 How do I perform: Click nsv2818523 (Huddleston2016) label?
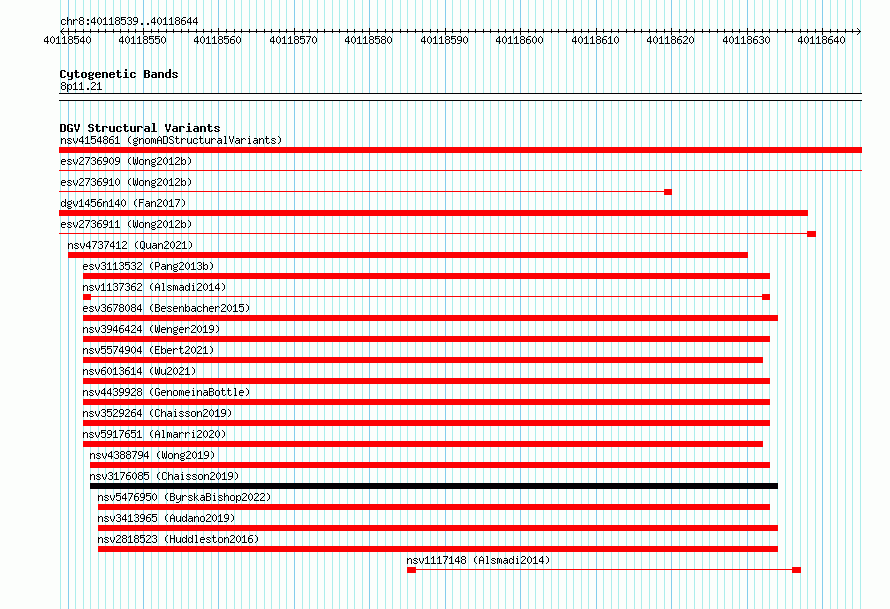[x=178, y=539]
